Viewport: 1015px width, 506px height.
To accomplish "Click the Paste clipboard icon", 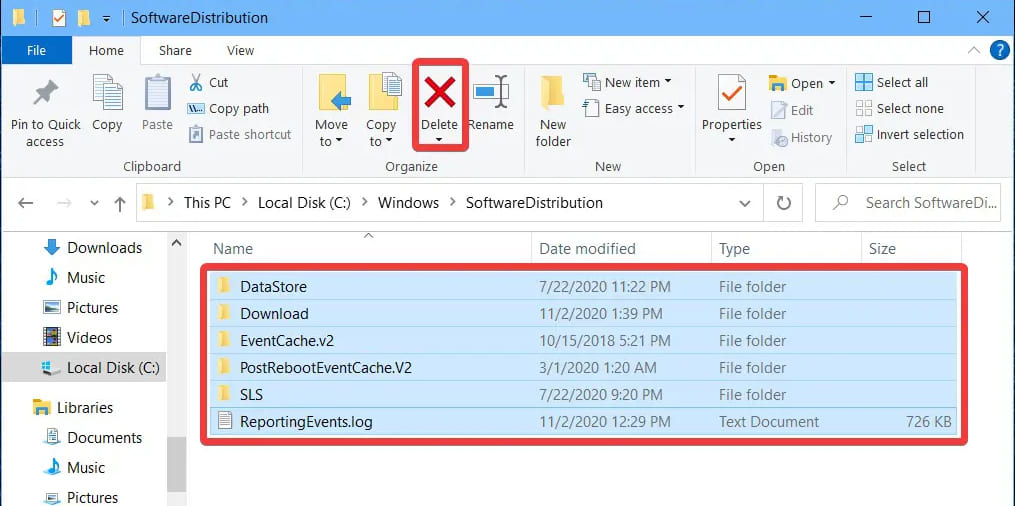I will (157, 93).
